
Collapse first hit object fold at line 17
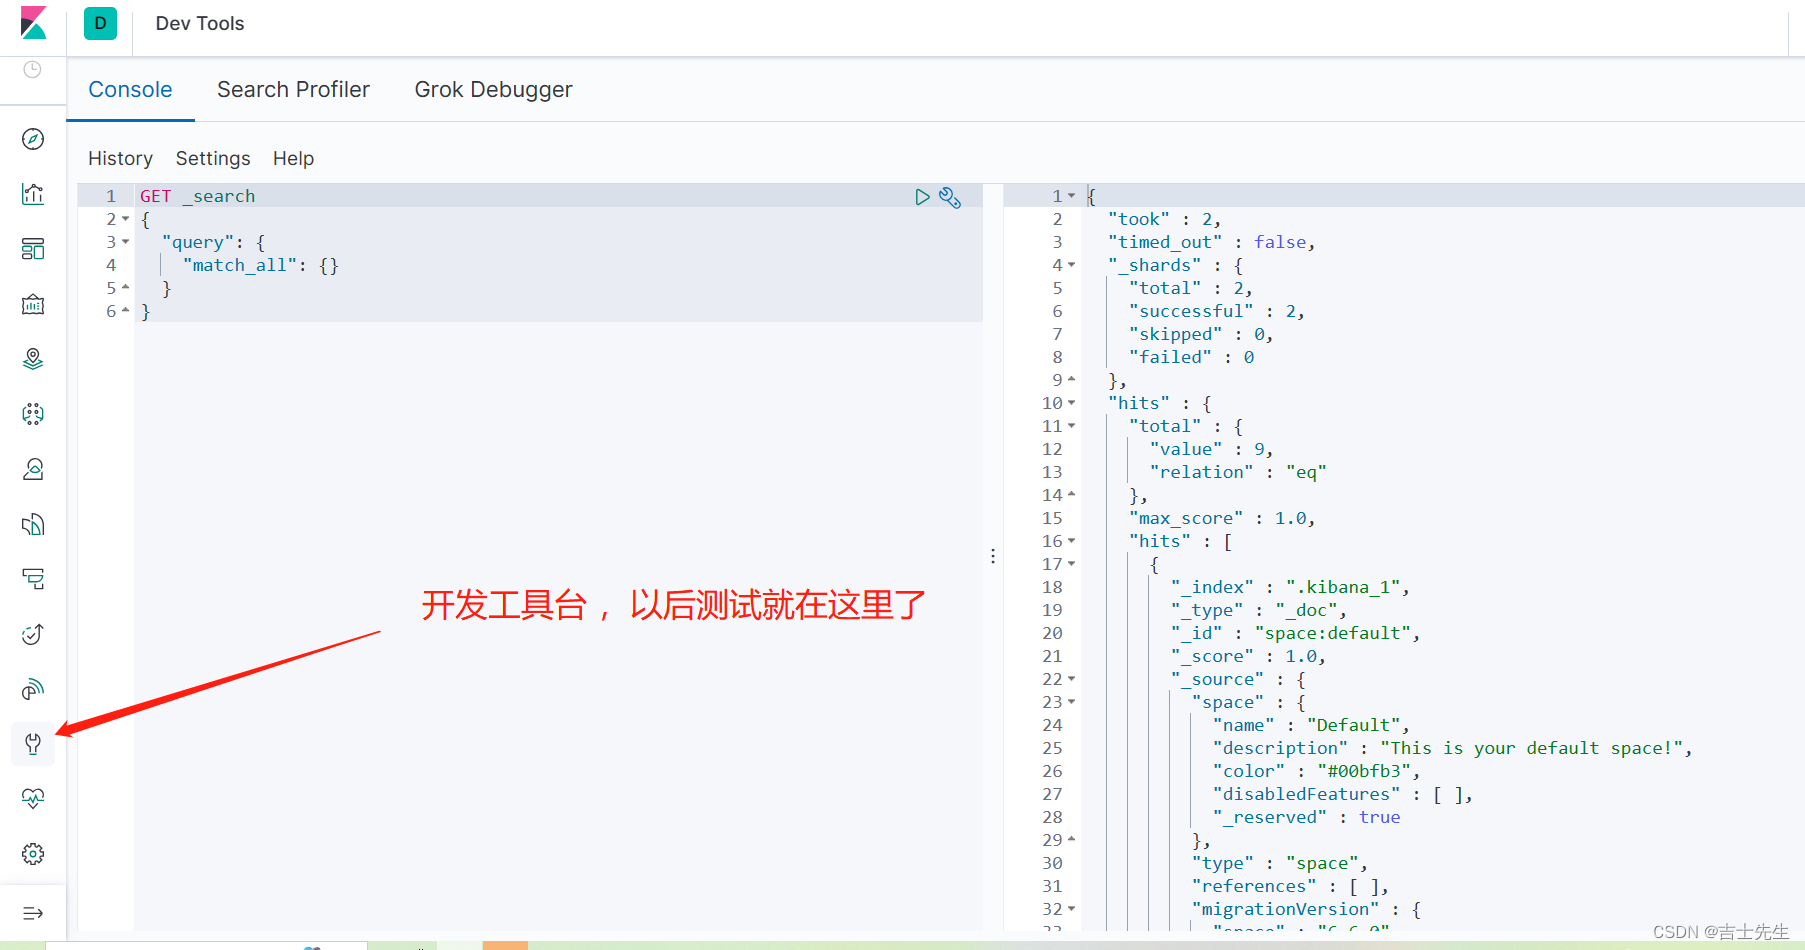tap(1072, 564)
